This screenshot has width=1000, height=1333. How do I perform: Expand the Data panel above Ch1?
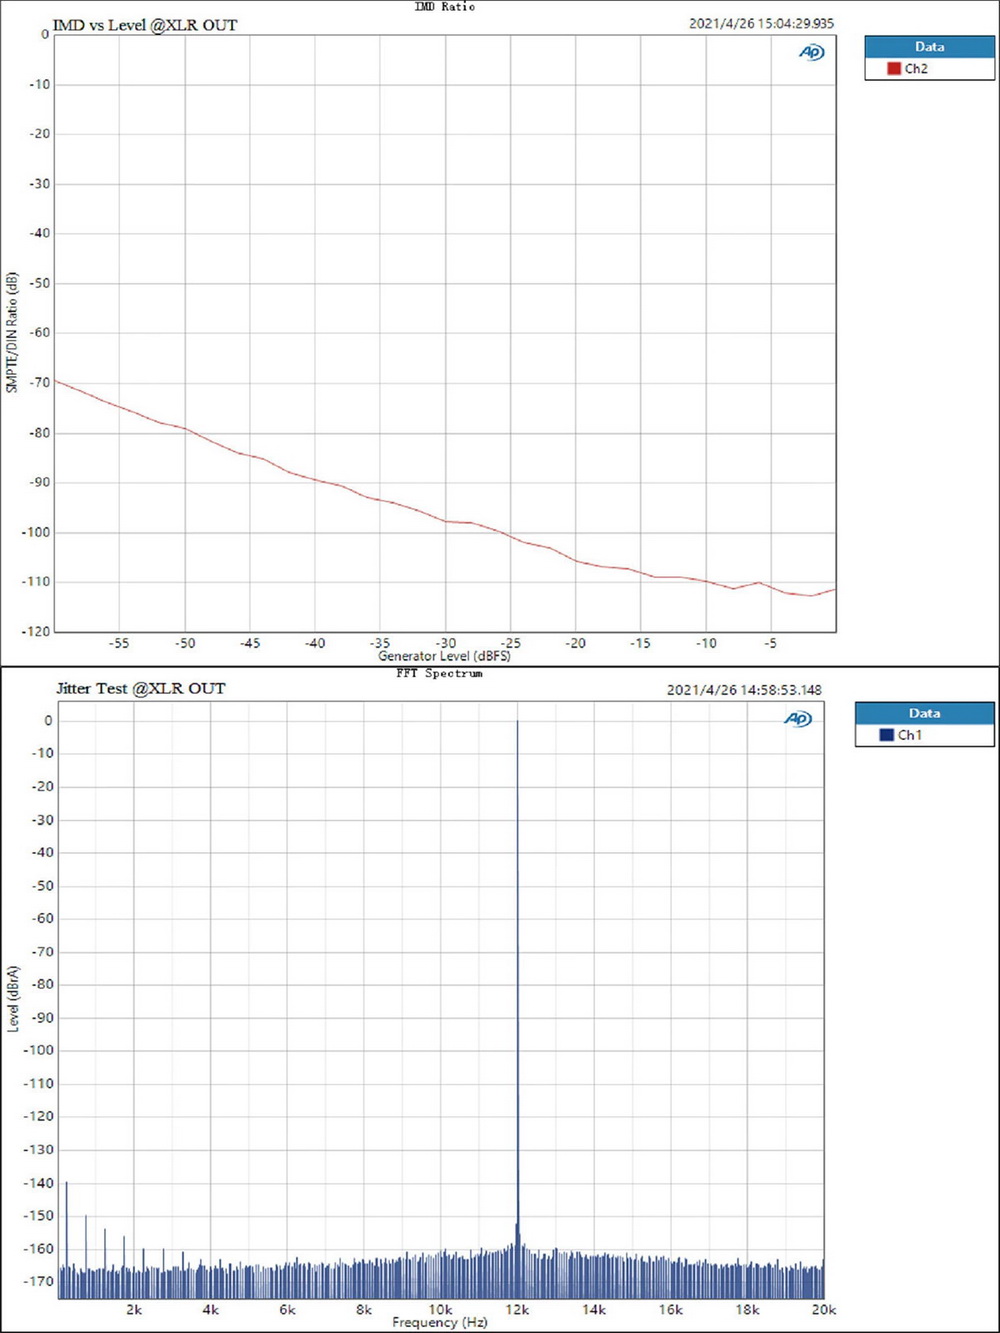[x=924, y=713]
